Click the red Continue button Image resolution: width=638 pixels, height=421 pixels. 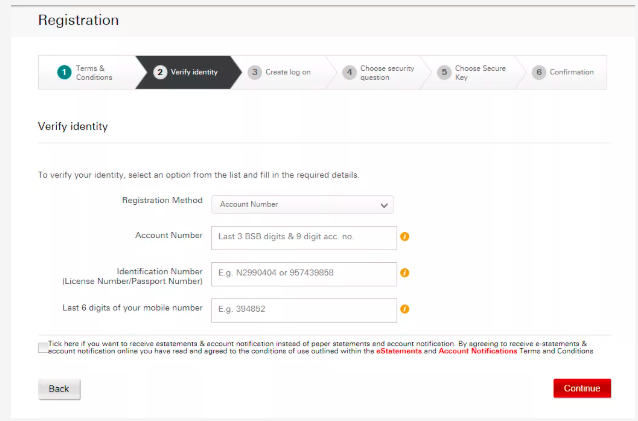pos(582,388)
